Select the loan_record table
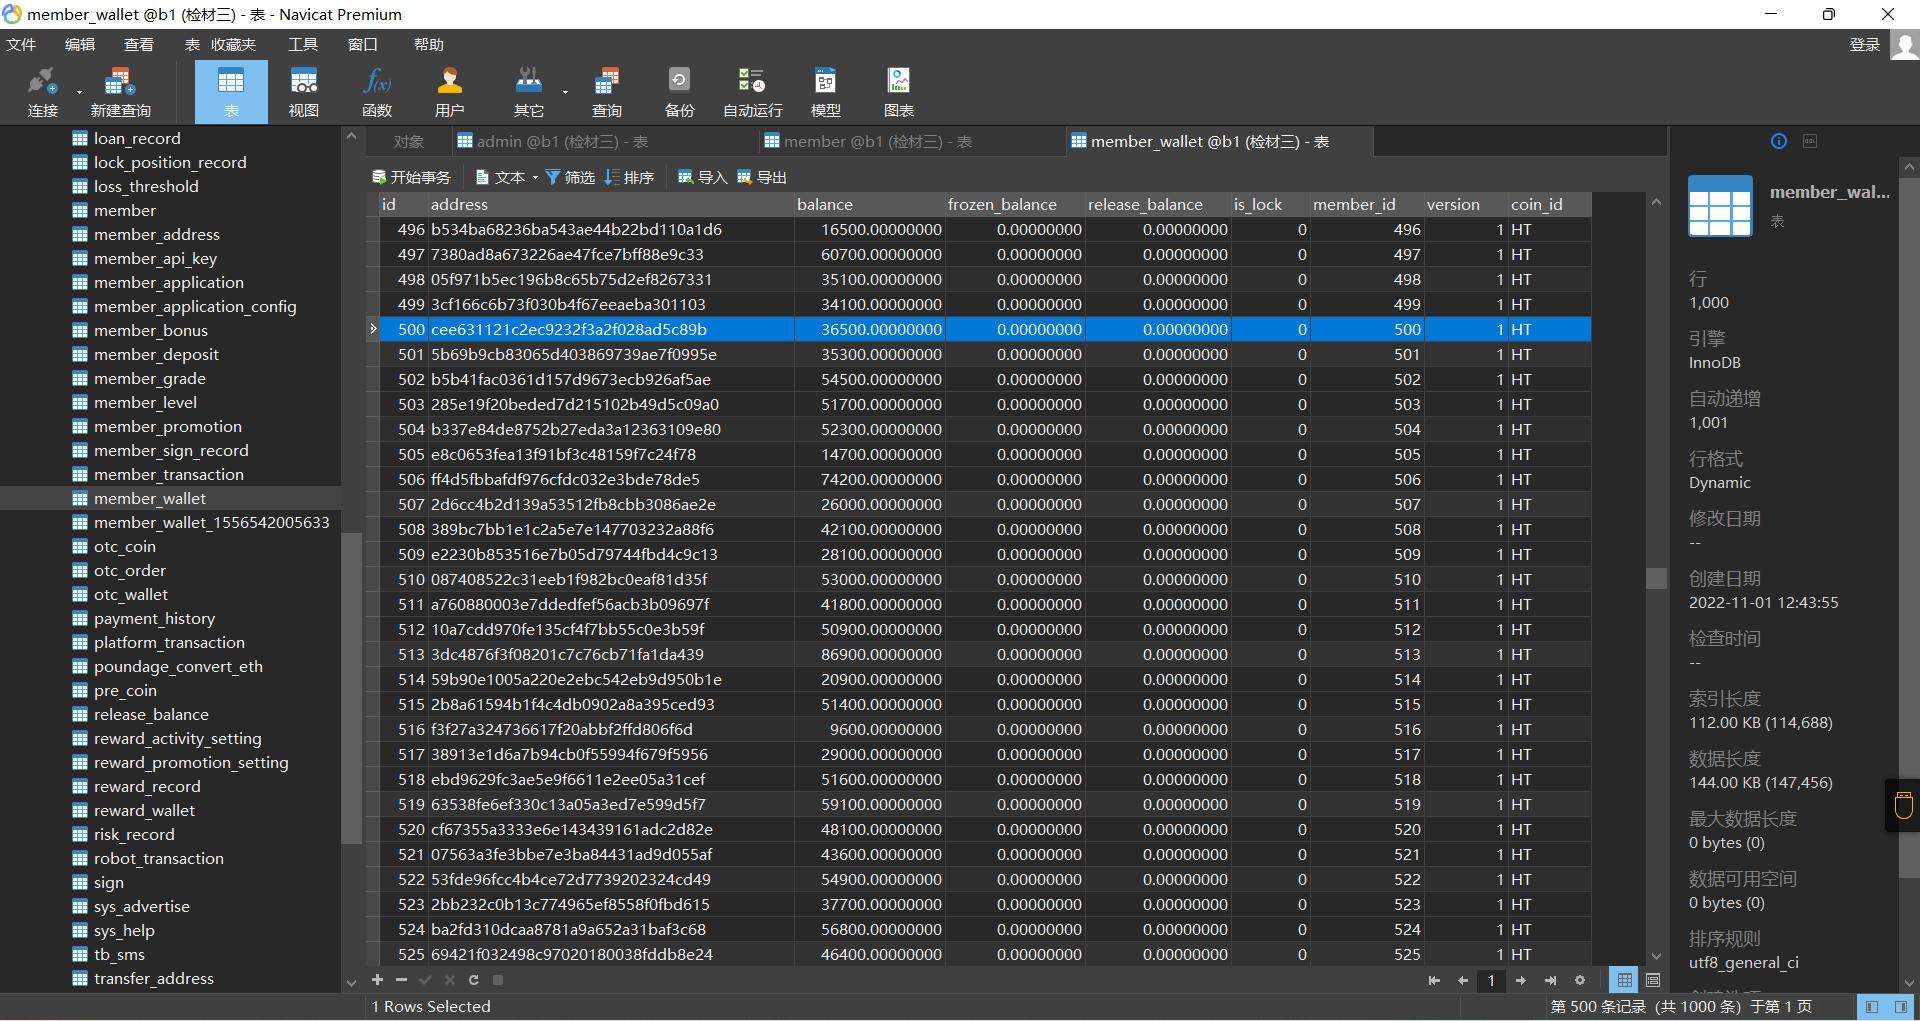This screenshot has height=1021, width=1920. point(137,138)
